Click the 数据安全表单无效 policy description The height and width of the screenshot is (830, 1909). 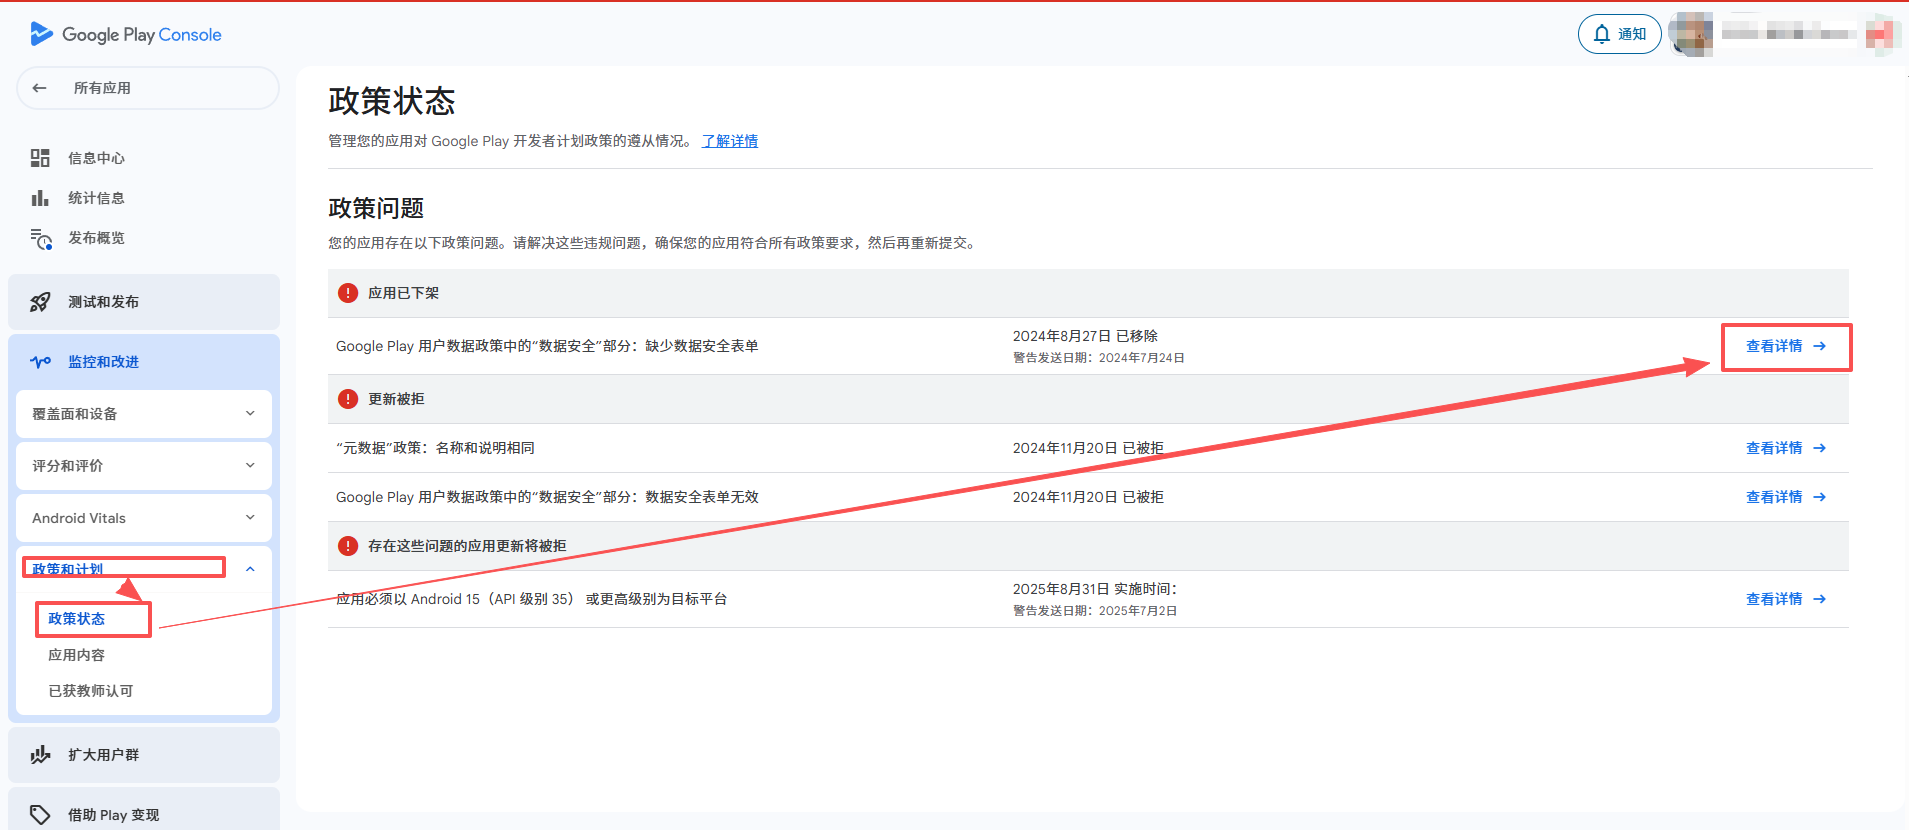tap(547, 497)
